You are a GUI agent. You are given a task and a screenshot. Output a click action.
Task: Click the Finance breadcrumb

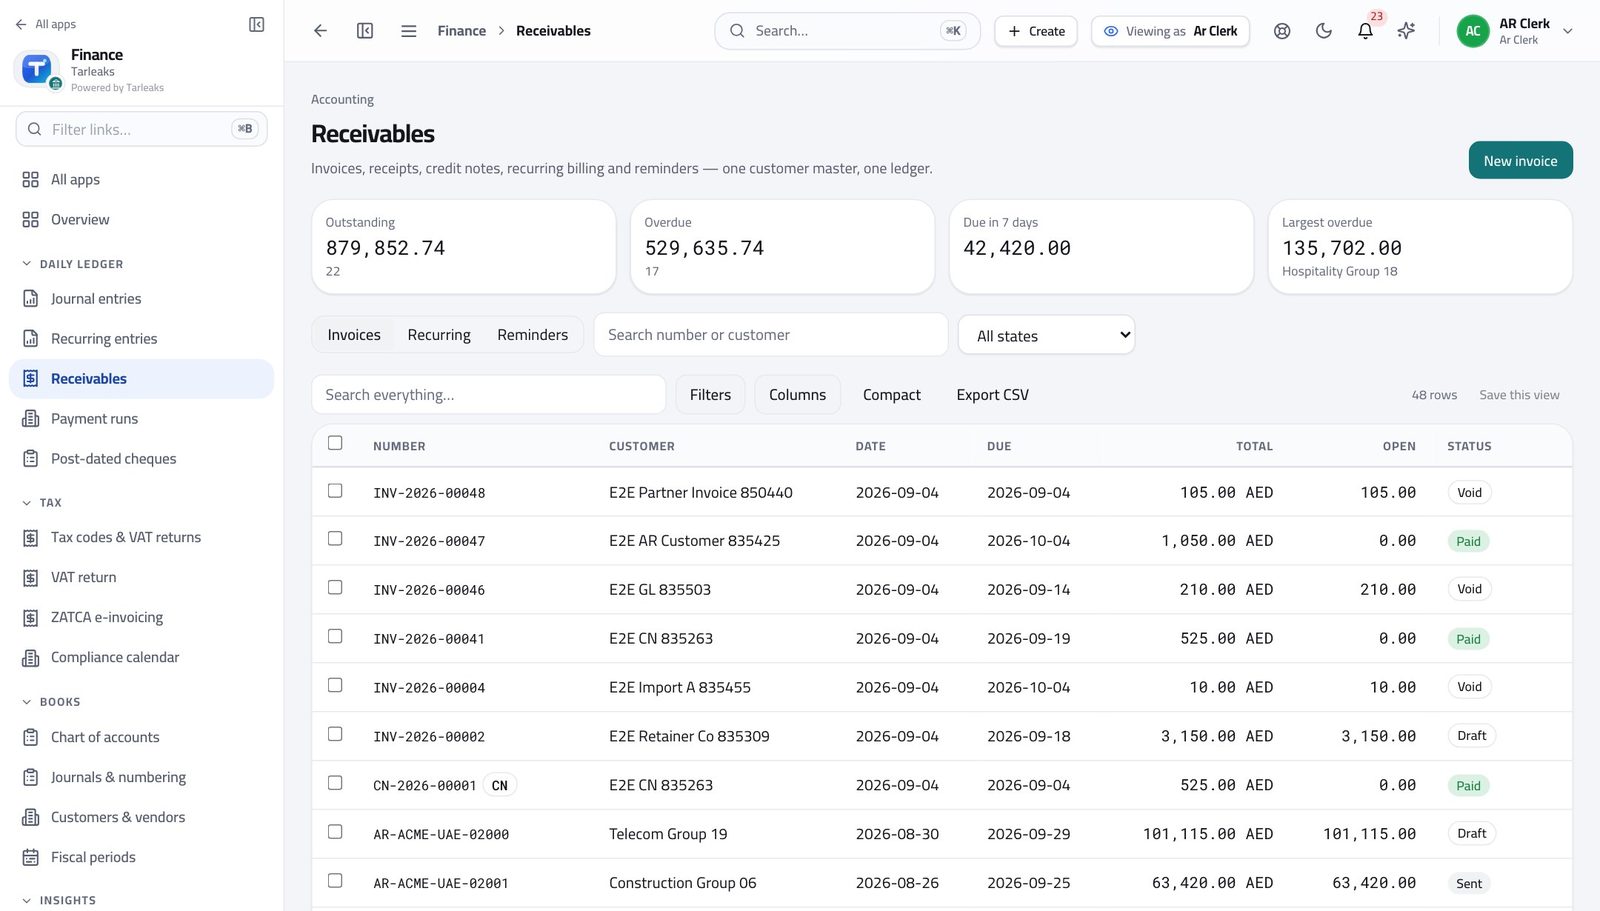(462, 31)
